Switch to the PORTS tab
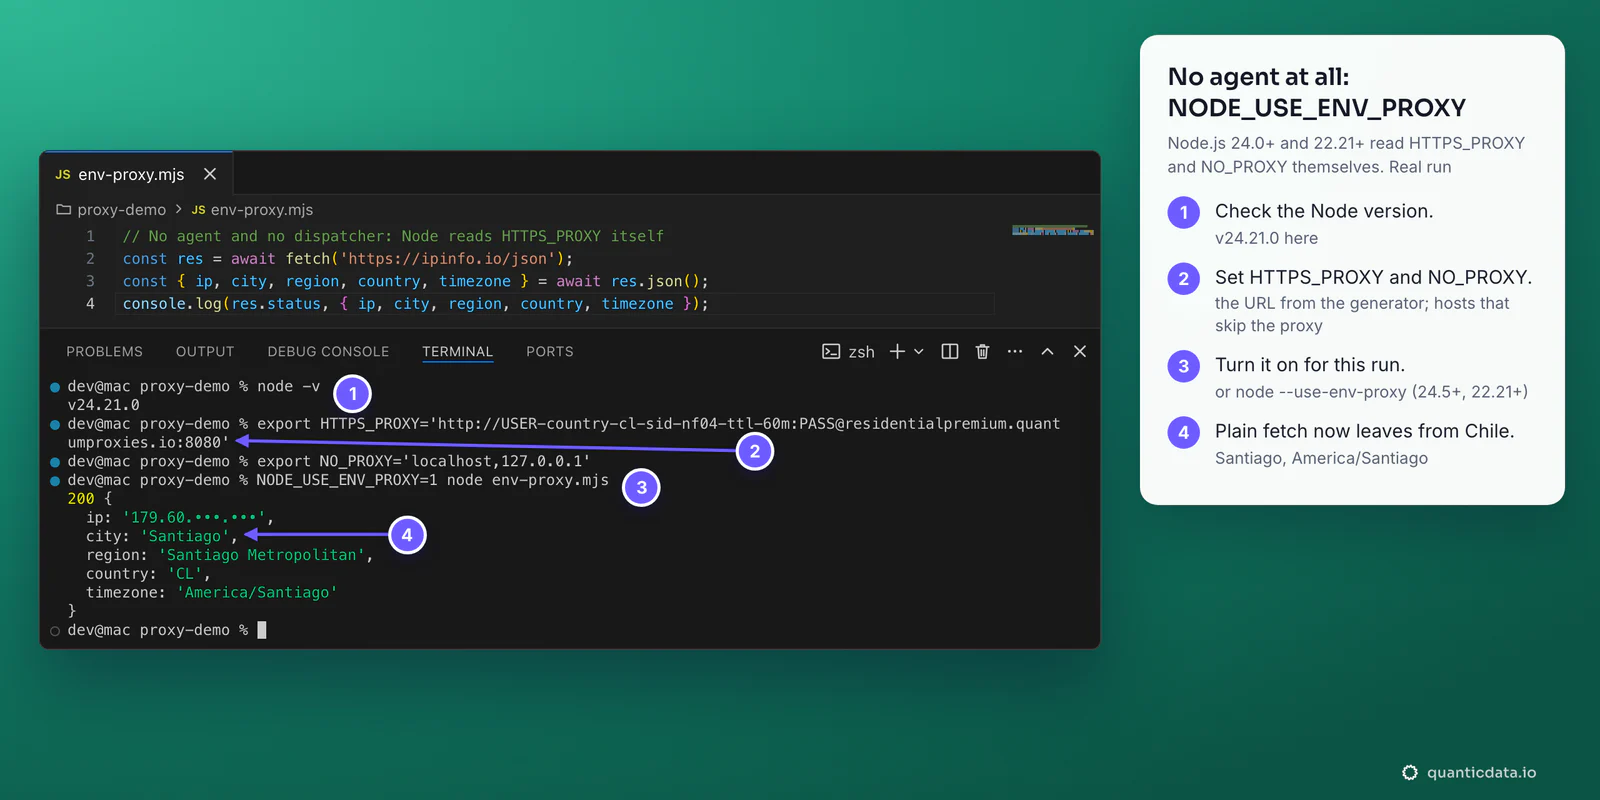 (x=550, y=352)
